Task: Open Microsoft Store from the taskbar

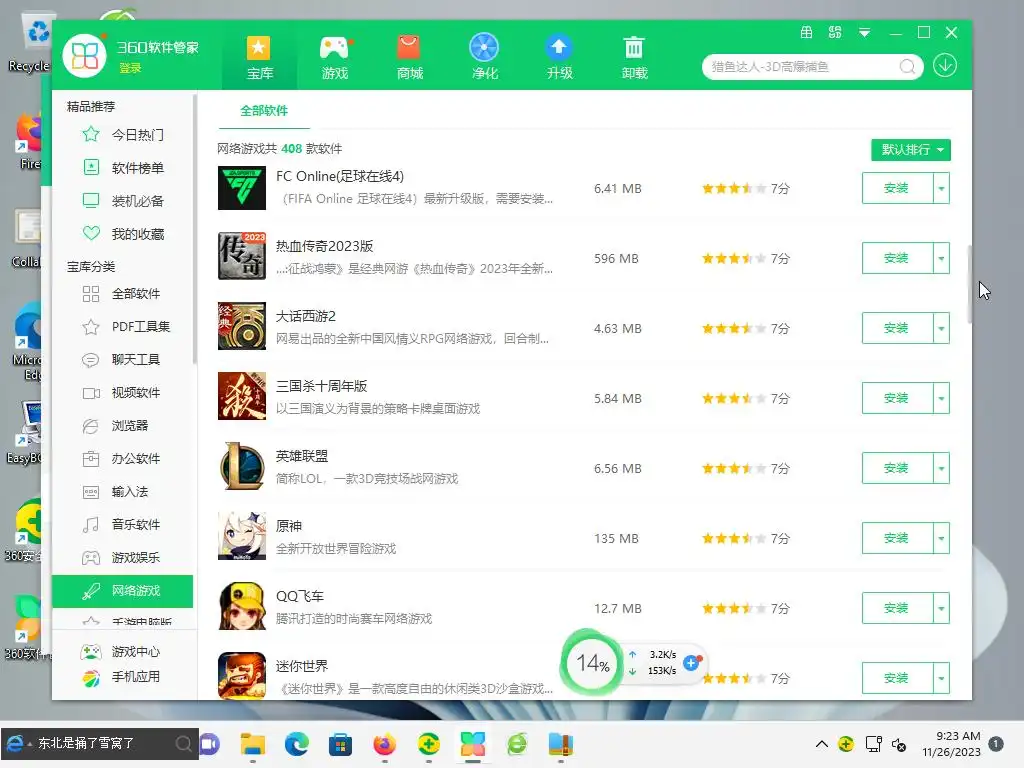Action: click(340, 744)
